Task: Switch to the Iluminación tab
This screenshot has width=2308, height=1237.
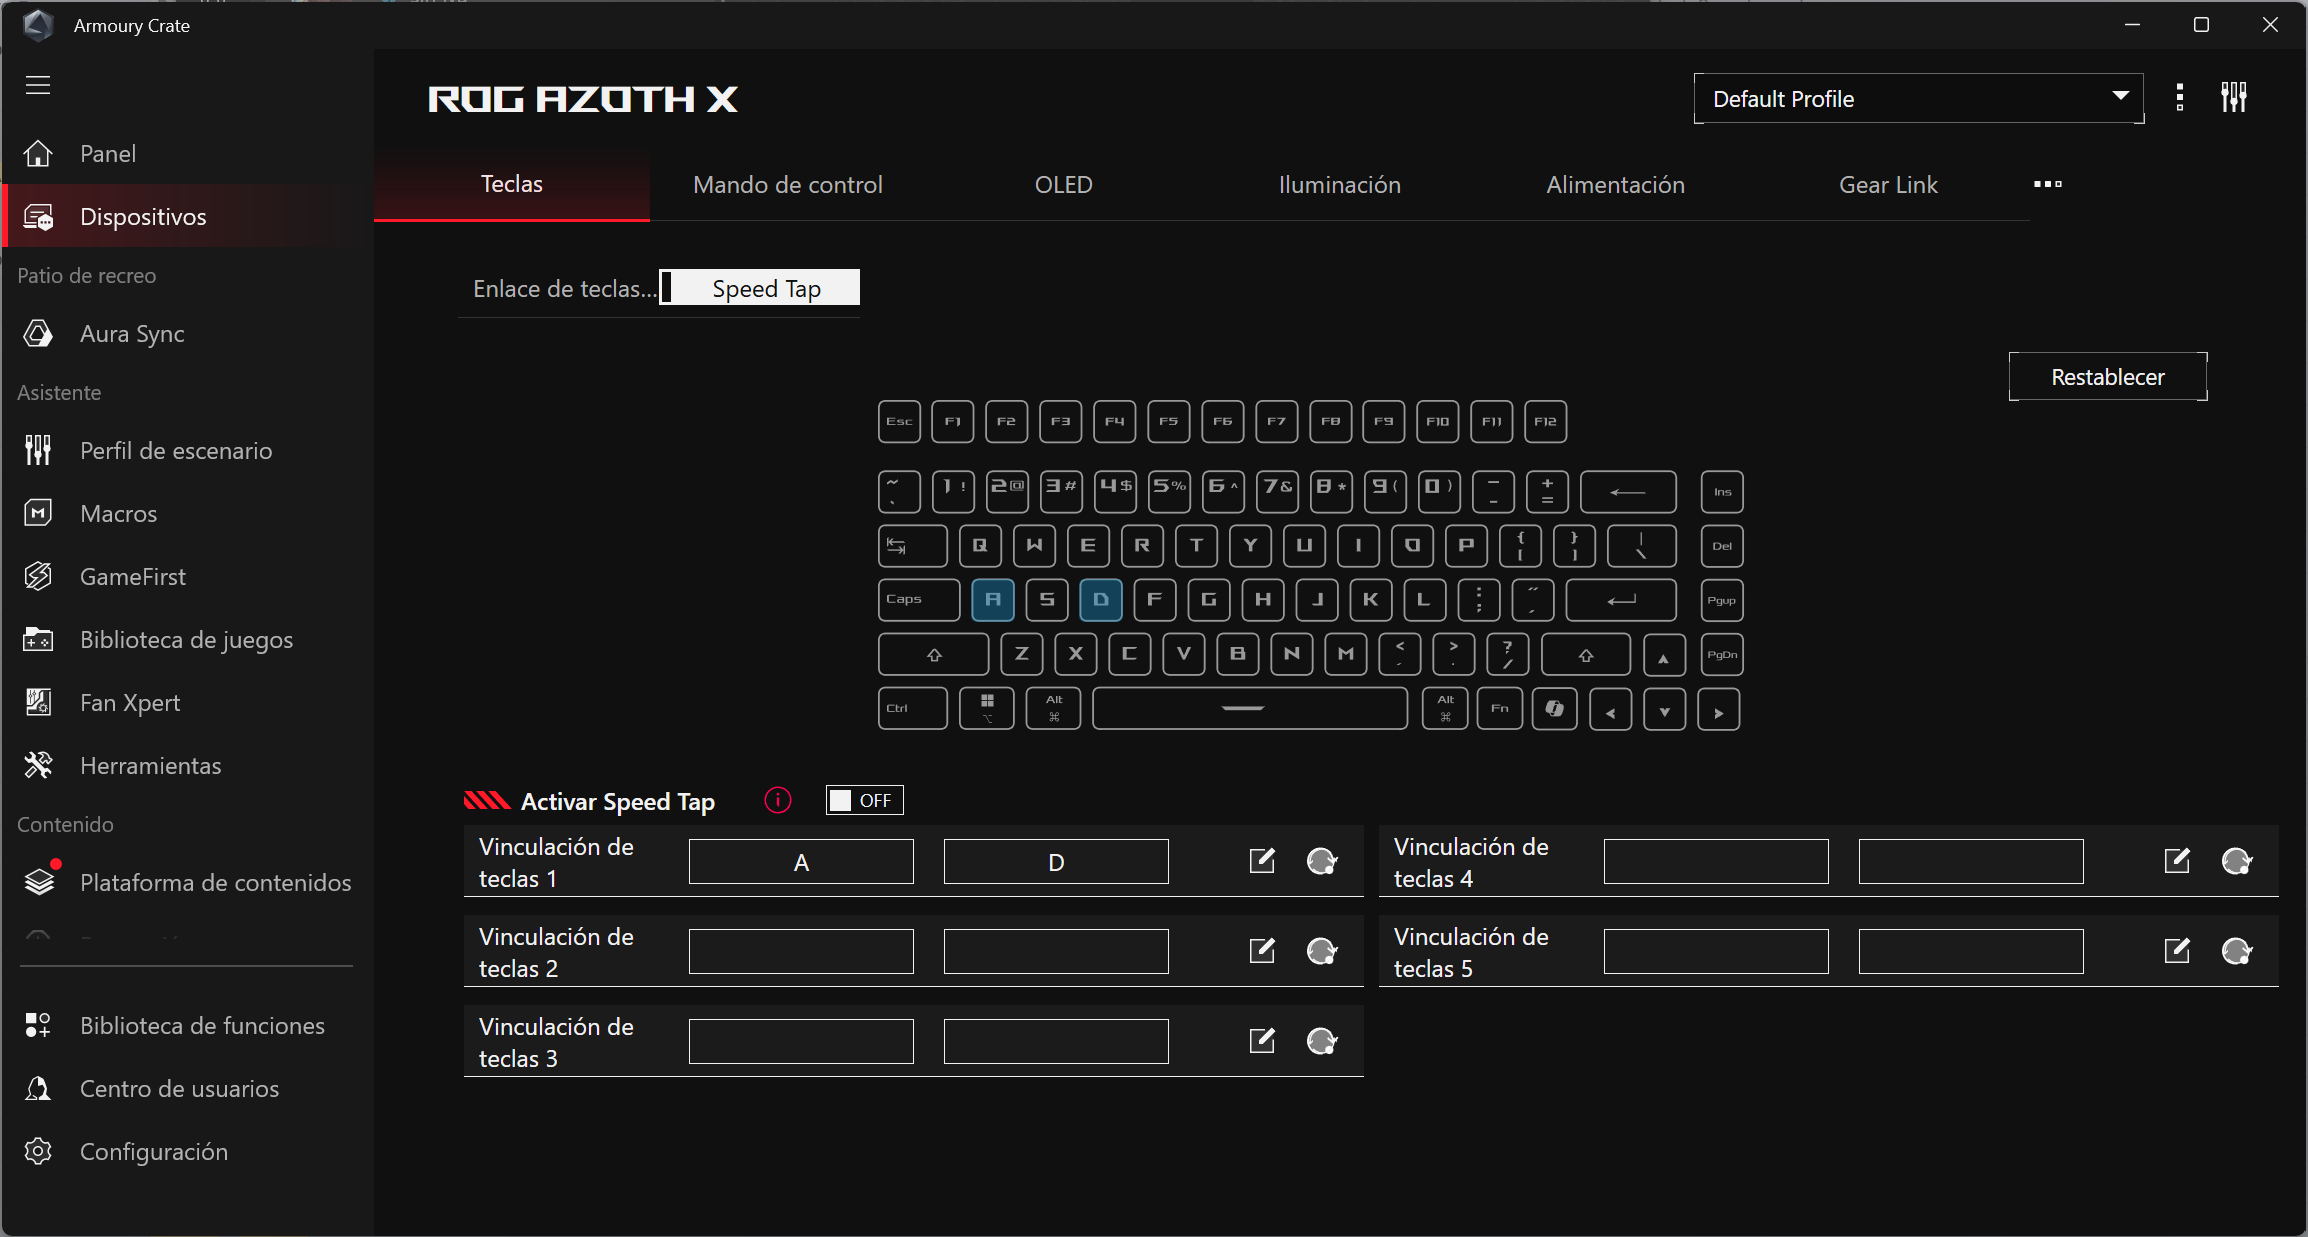Action: (x=1340, y=185)
